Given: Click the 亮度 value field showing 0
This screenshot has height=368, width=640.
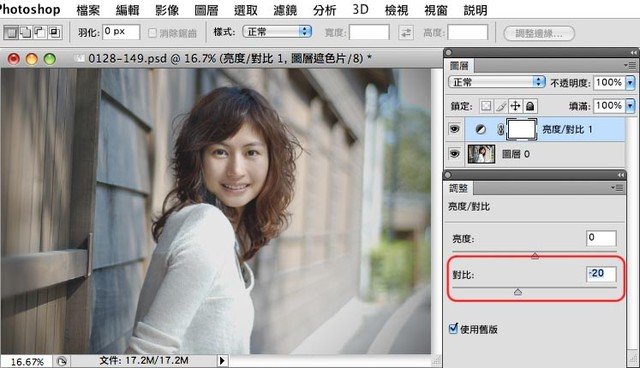Looking at the screenshot, I should (601, 238).
